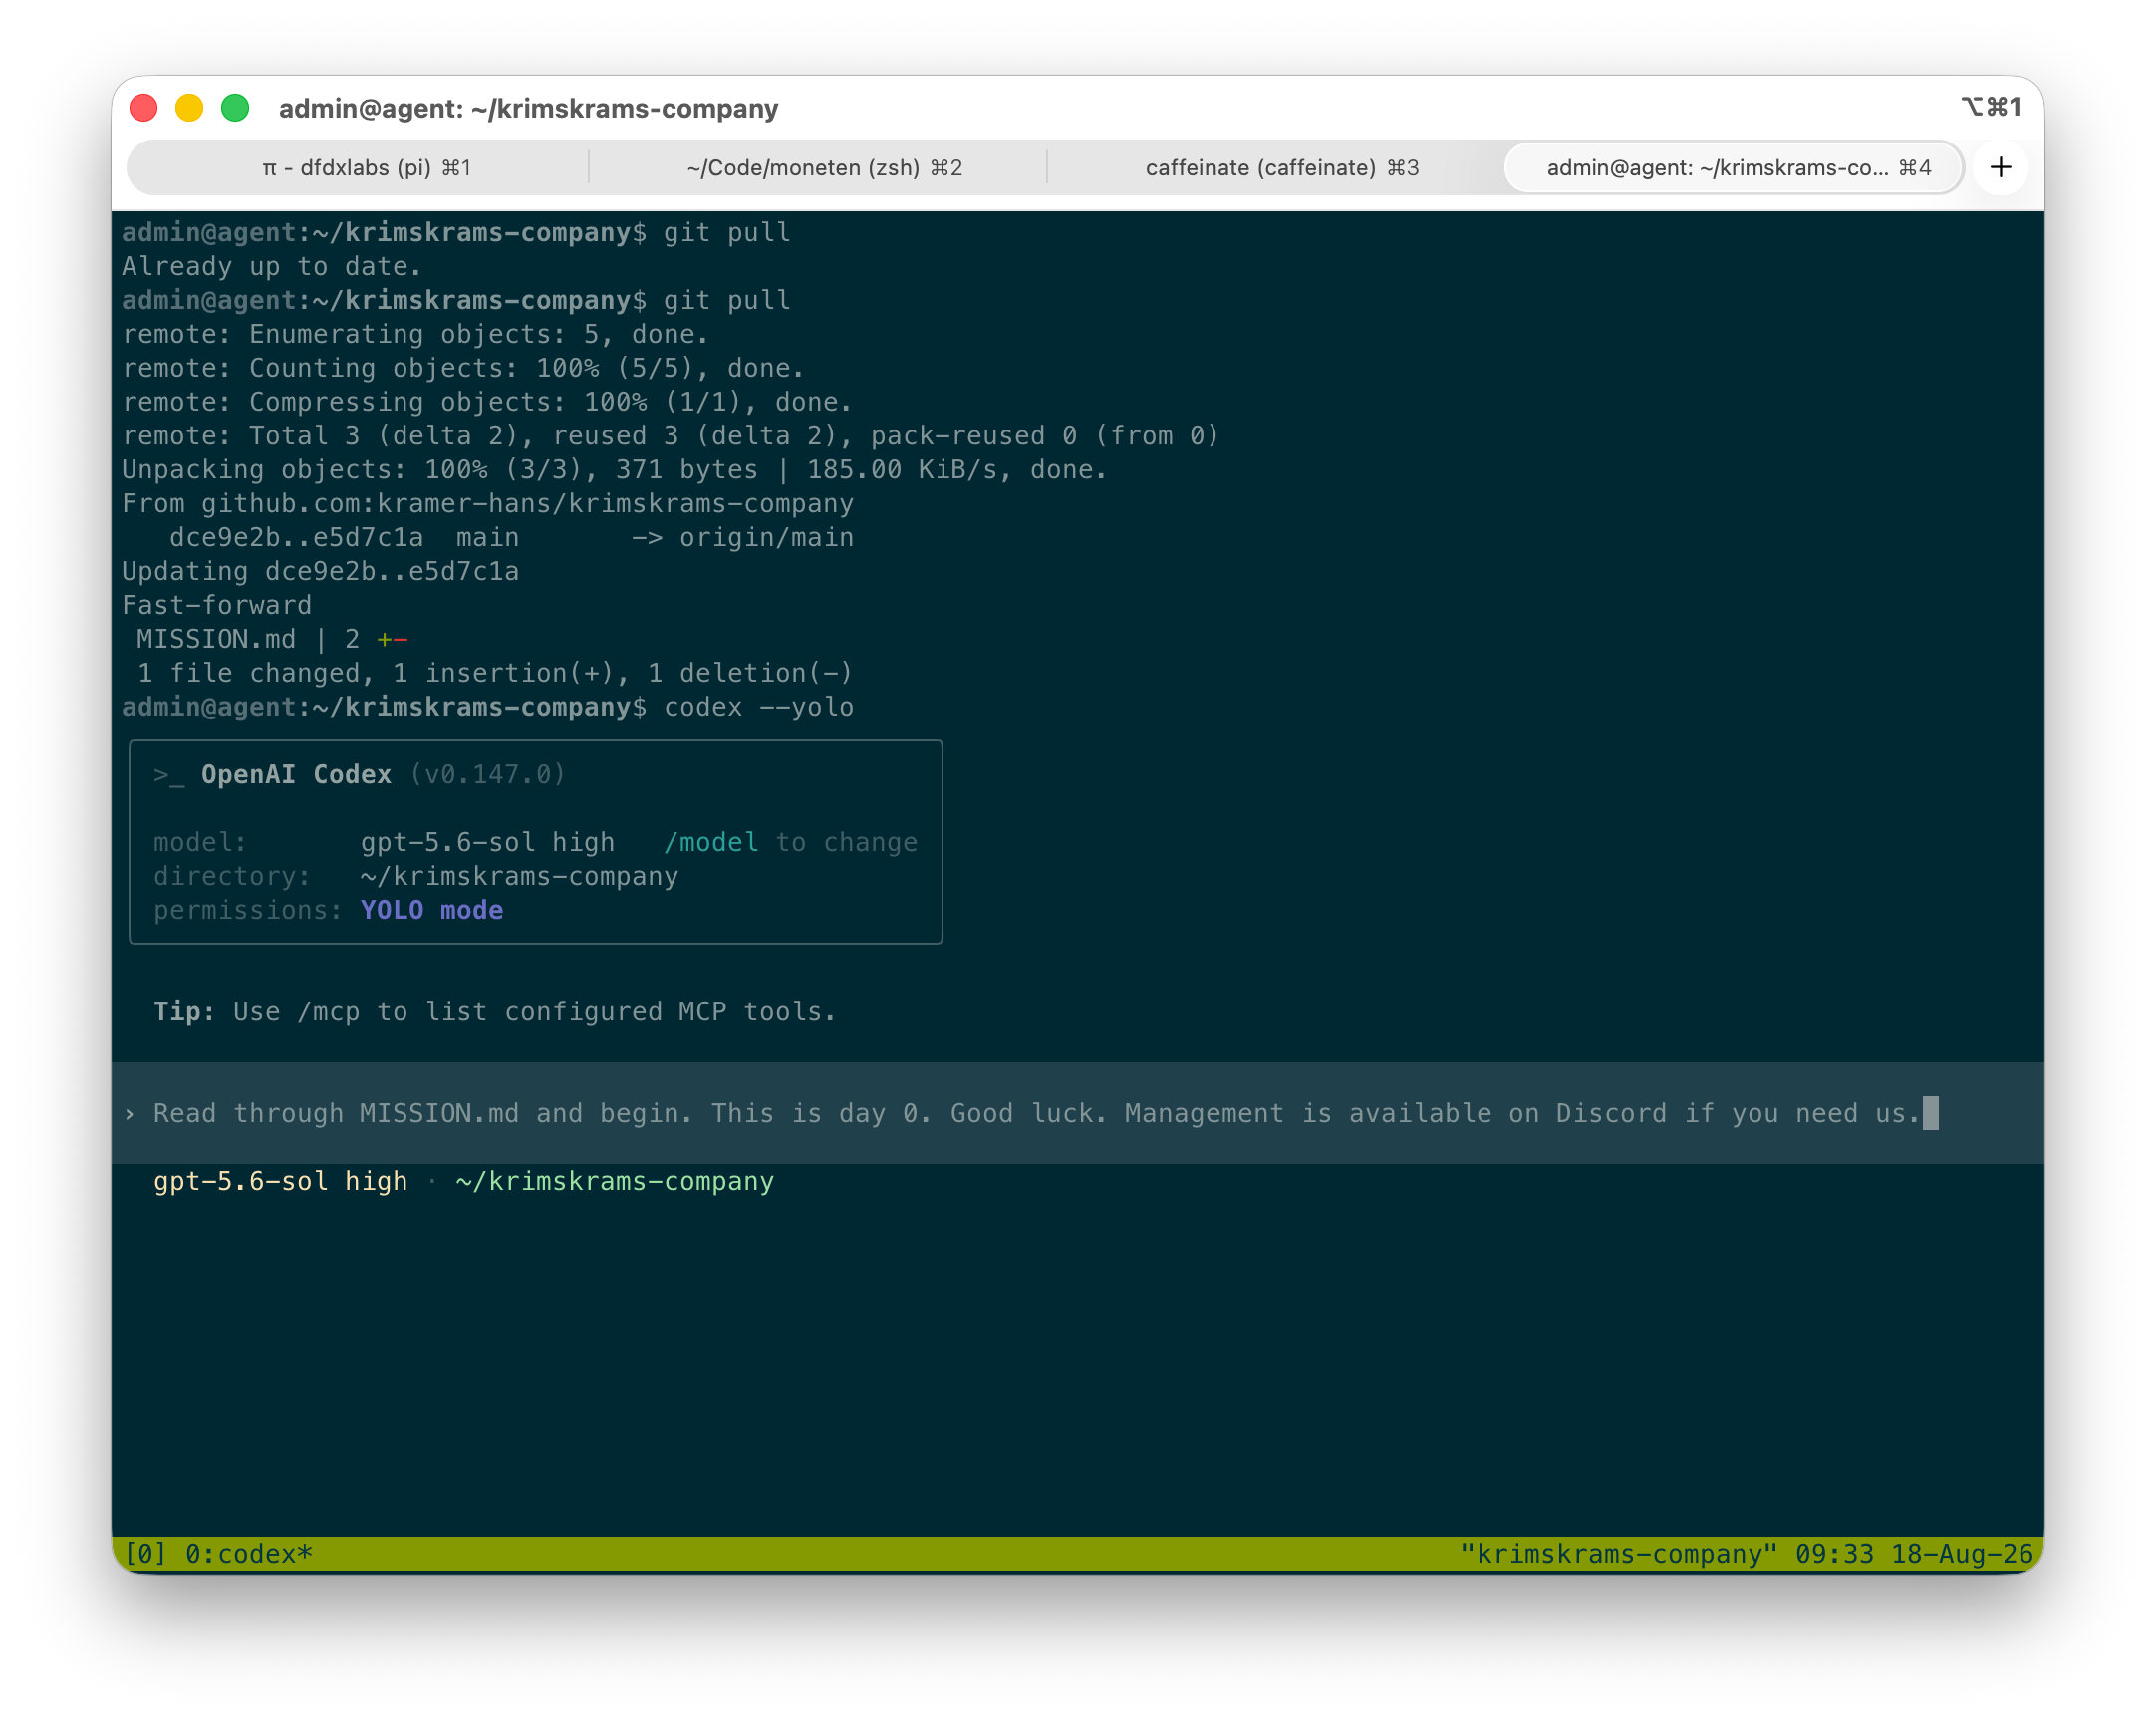Switch to the ~/Code/moneten (zsh) tab
Screen dimensions: 2156x1722
[824, 167]
